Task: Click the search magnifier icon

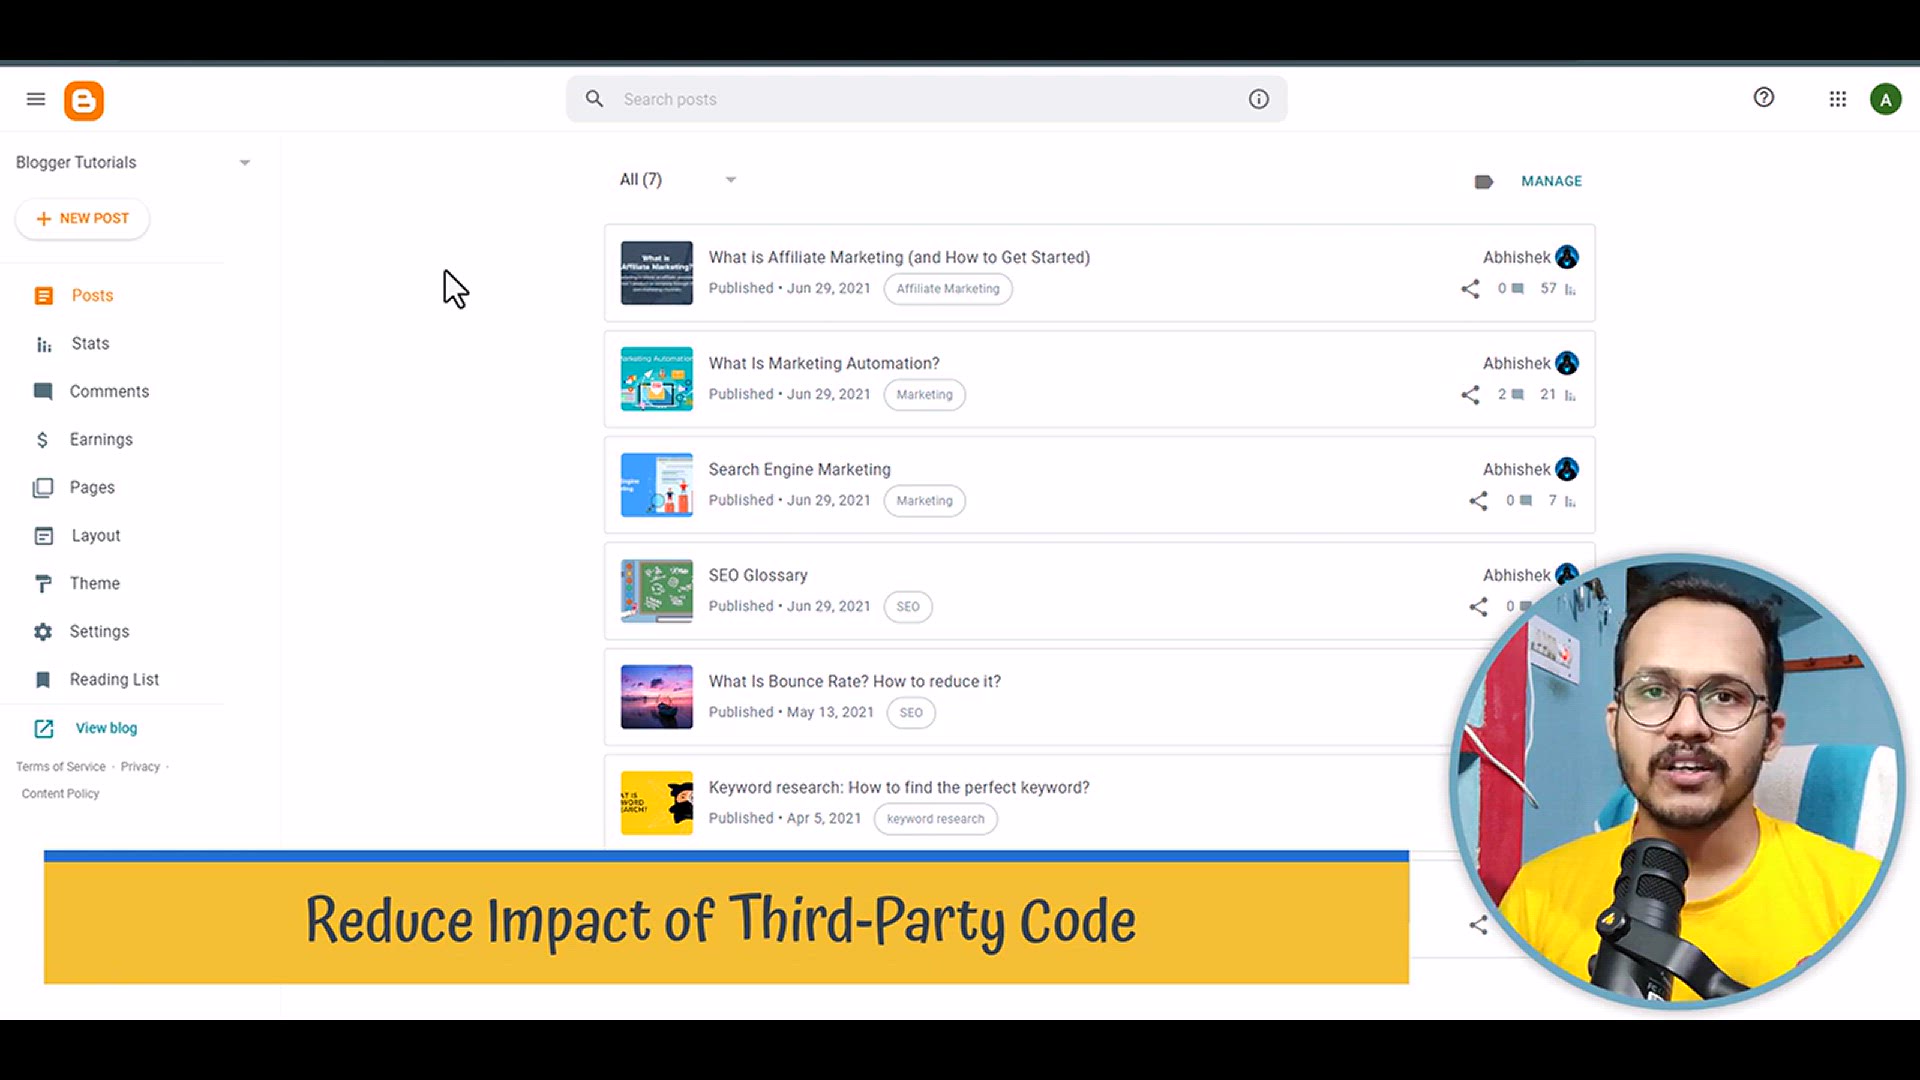Action: 594,99
